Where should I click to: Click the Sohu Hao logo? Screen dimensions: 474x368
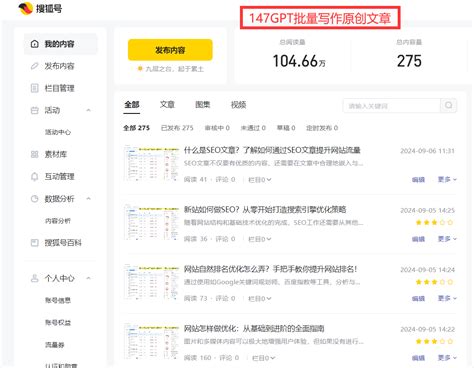click(x=40, y=8)
